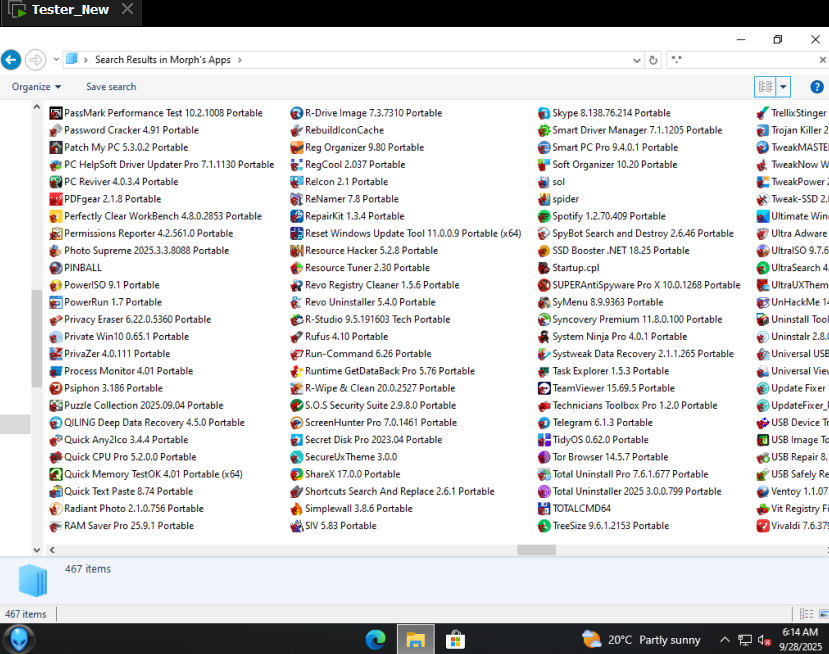Select the Process Monitor 4.01 icon
This screenshot has width=829, height=654.
[x=56, y=371]
